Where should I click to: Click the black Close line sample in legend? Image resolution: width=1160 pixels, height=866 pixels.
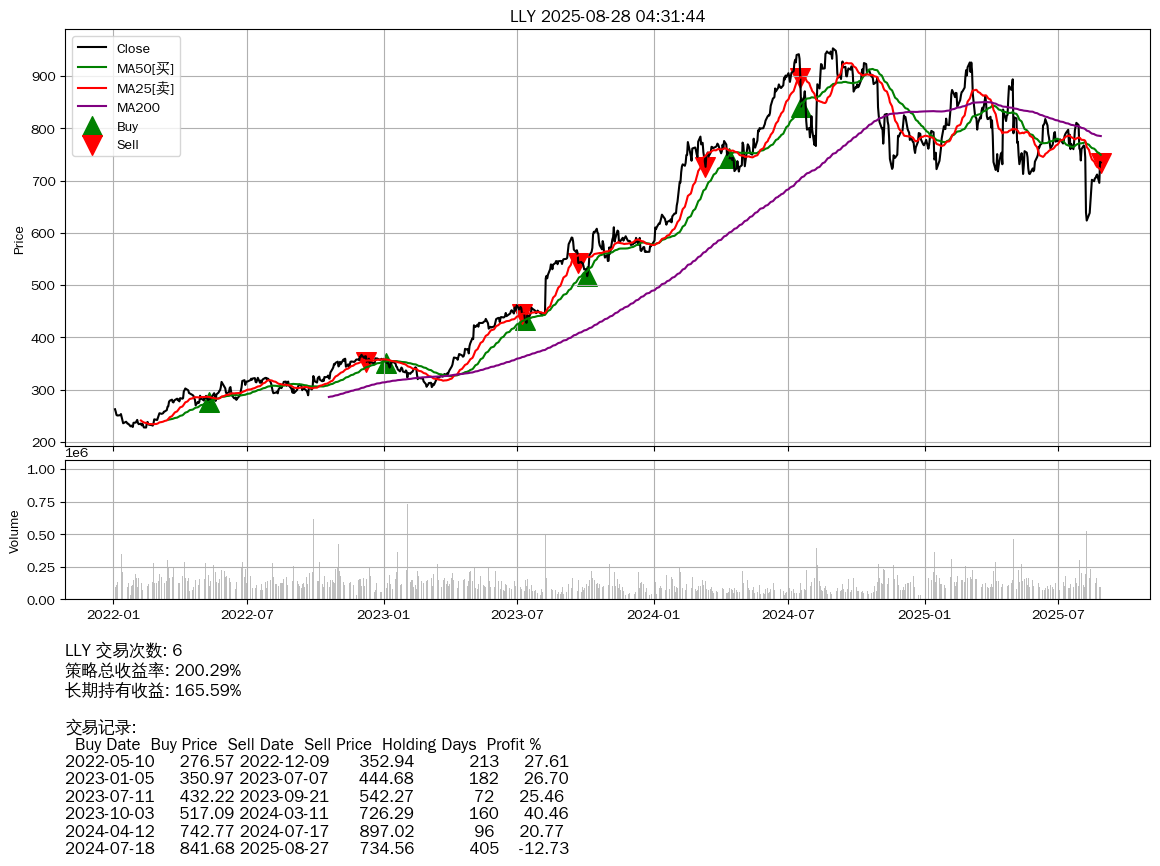92,49
